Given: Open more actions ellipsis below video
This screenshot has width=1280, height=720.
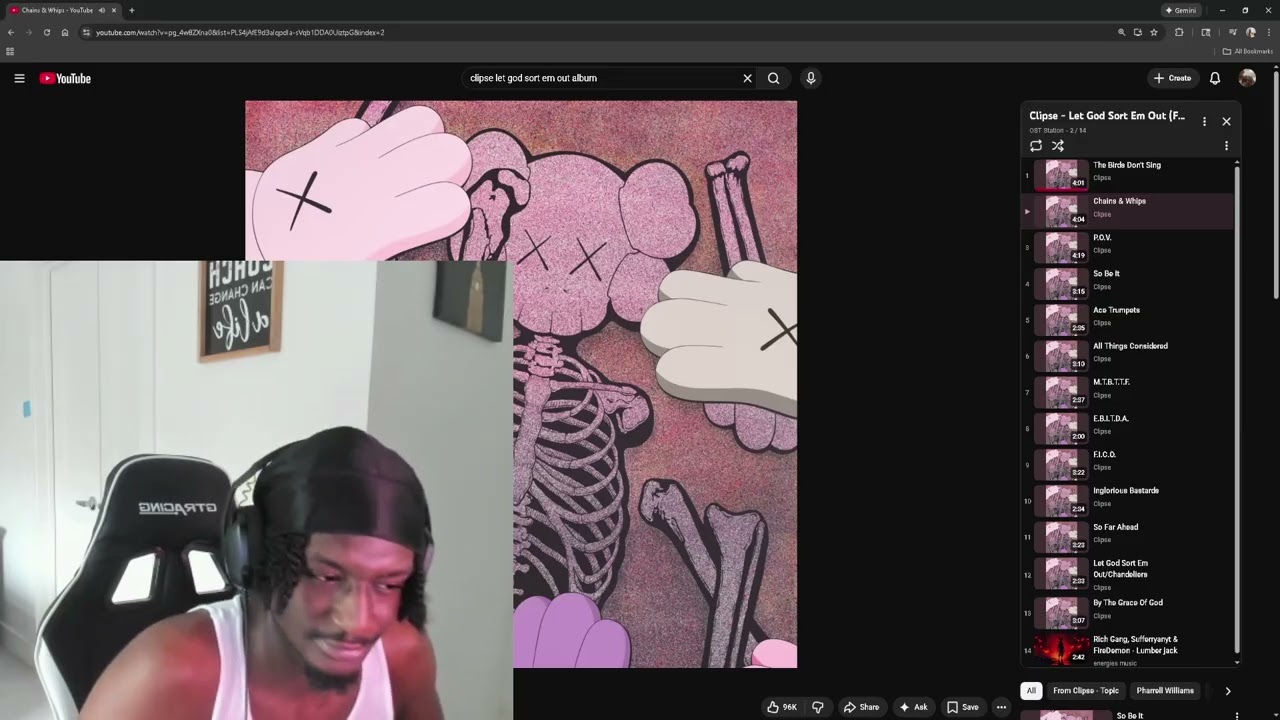Looking at the screenshot, I should pos(1001,707).
